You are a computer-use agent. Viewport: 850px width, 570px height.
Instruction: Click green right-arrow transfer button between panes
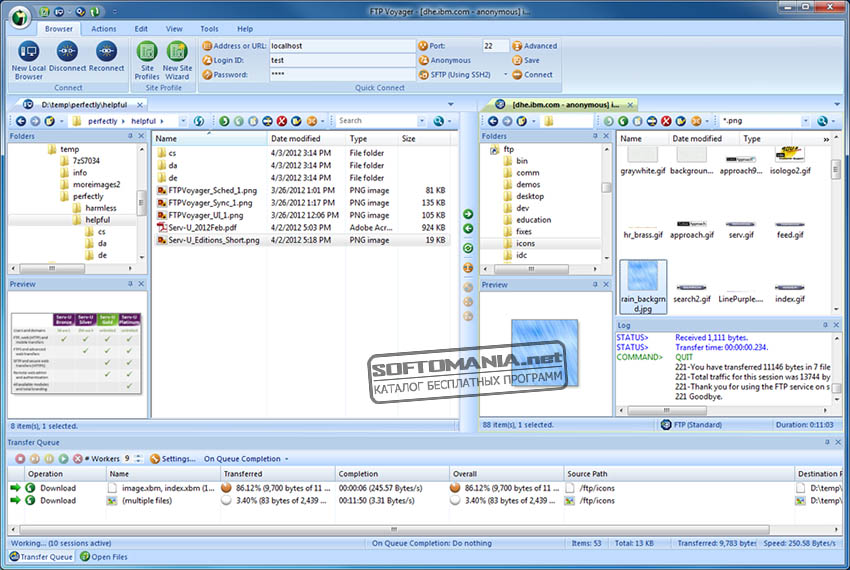click(x=468, y=214)
